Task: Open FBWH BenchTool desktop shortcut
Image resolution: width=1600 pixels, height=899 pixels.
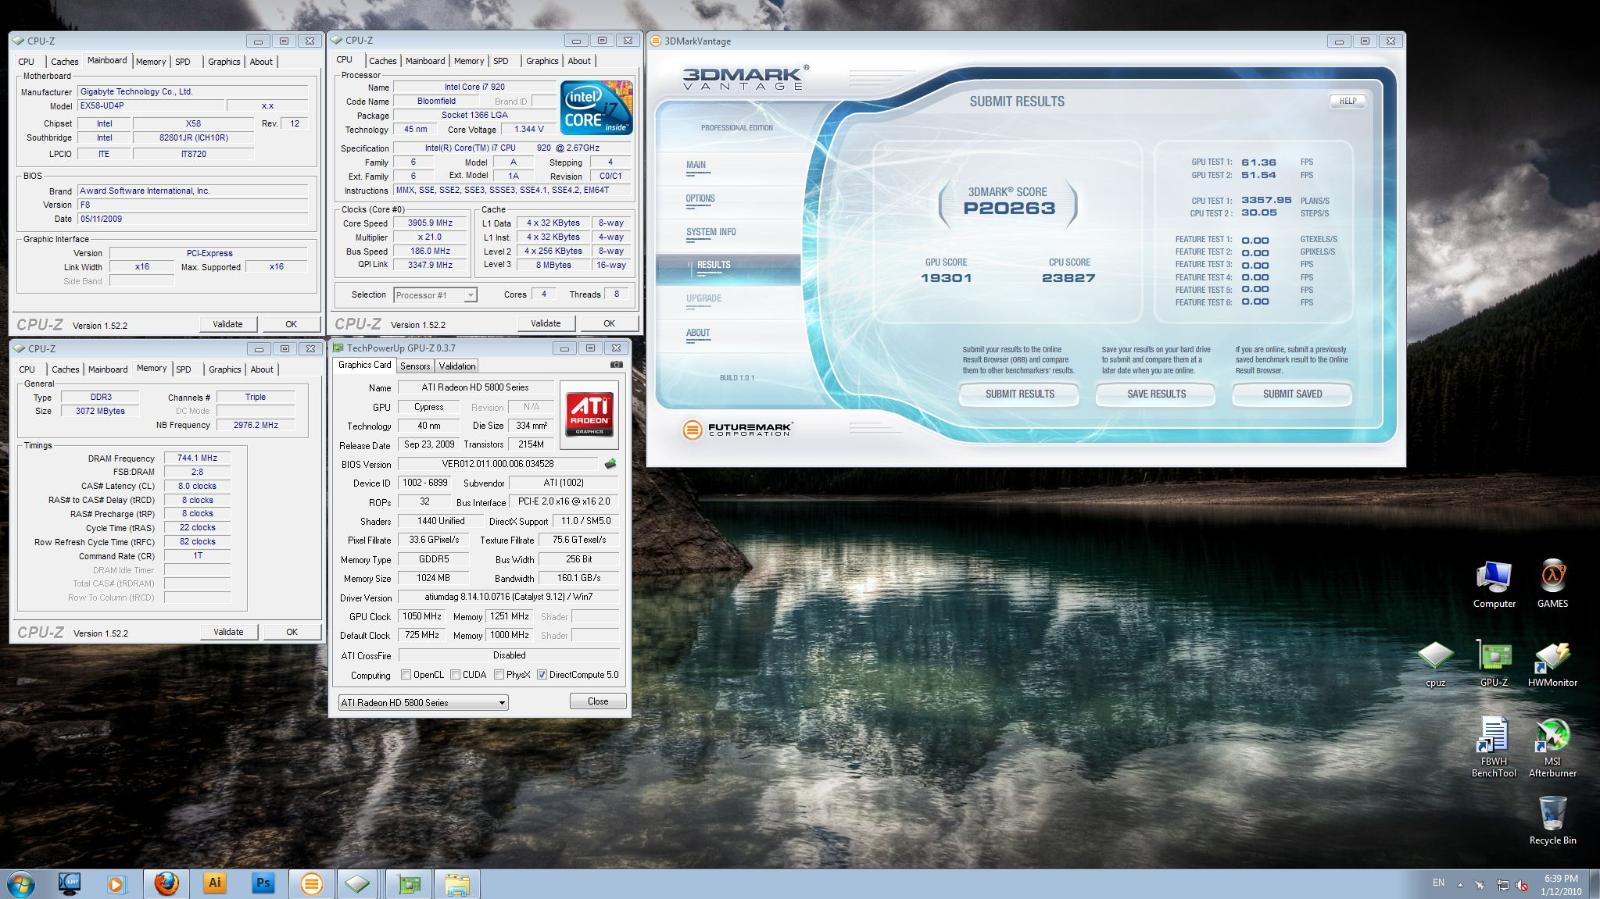Action: (x=1494, y=748)
